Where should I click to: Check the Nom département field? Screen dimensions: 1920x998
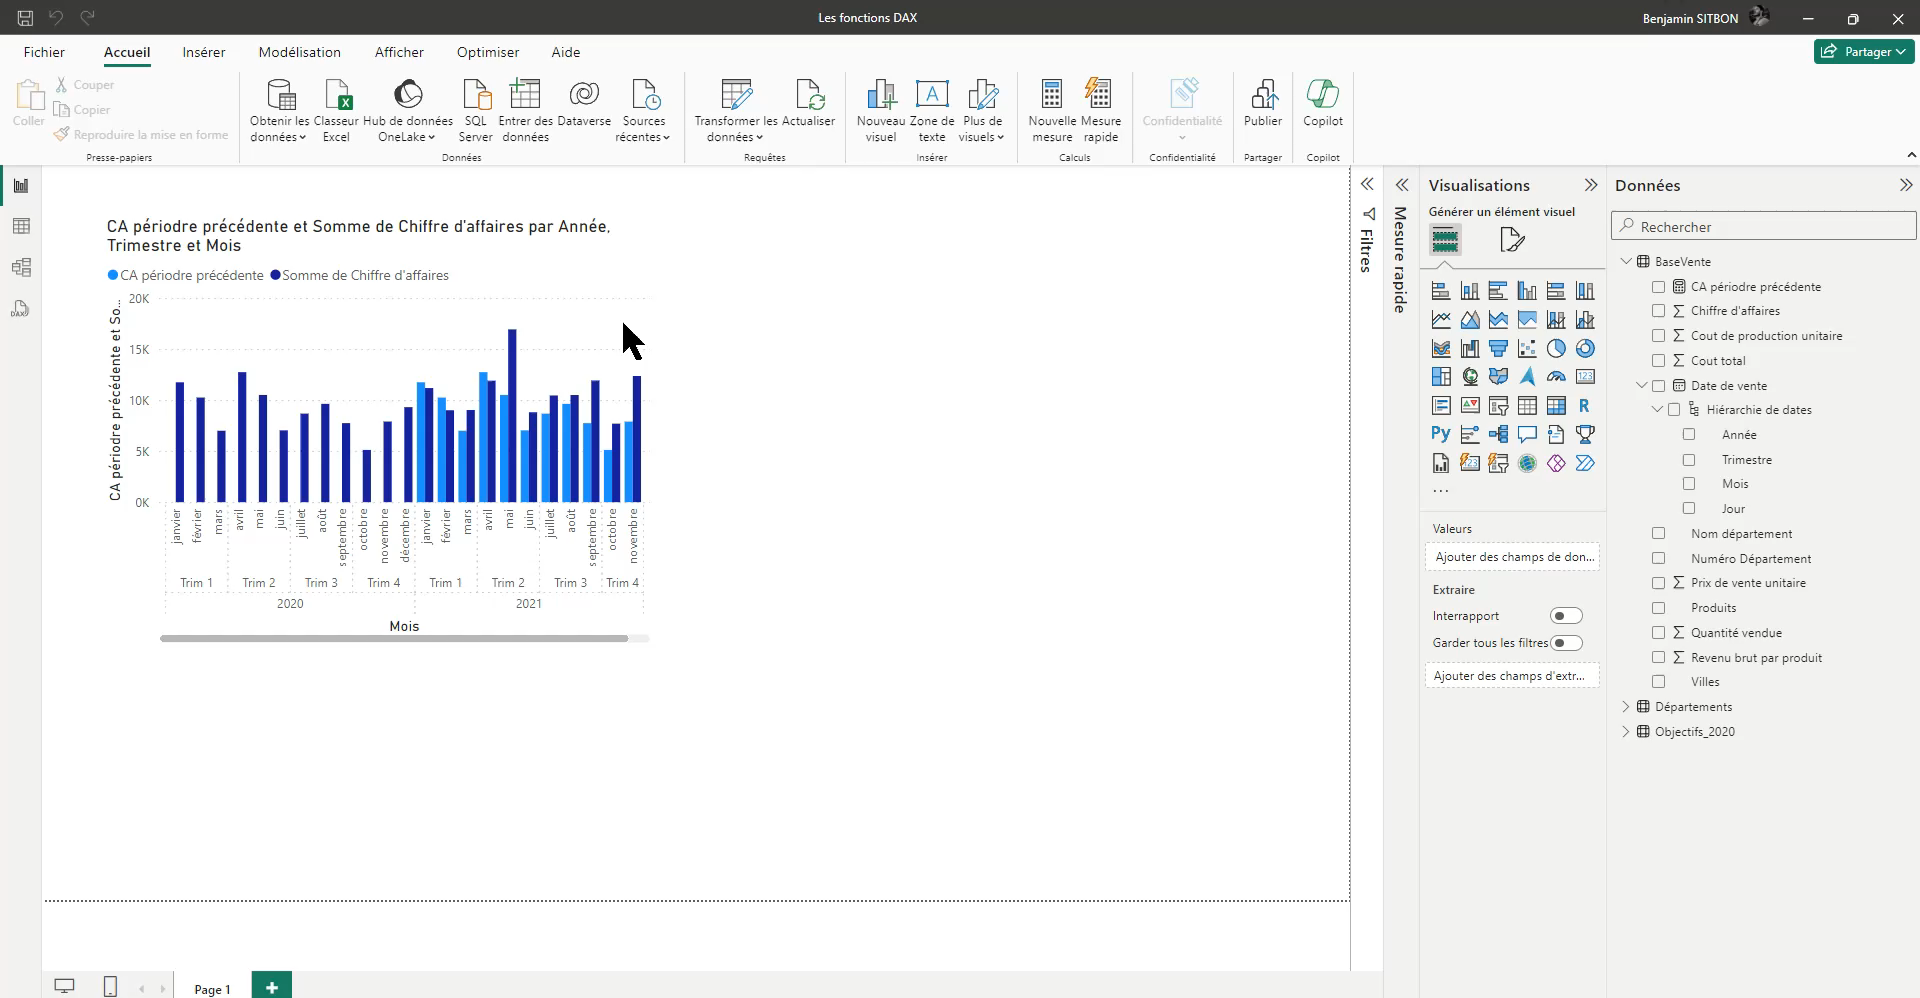coord(1659,534)
